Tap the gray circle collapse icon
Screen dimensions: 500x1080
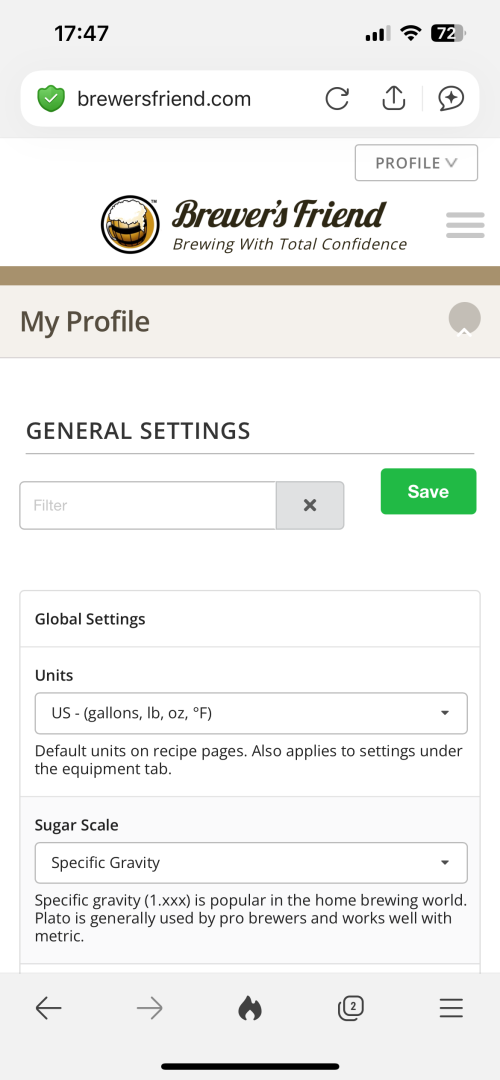465,319
